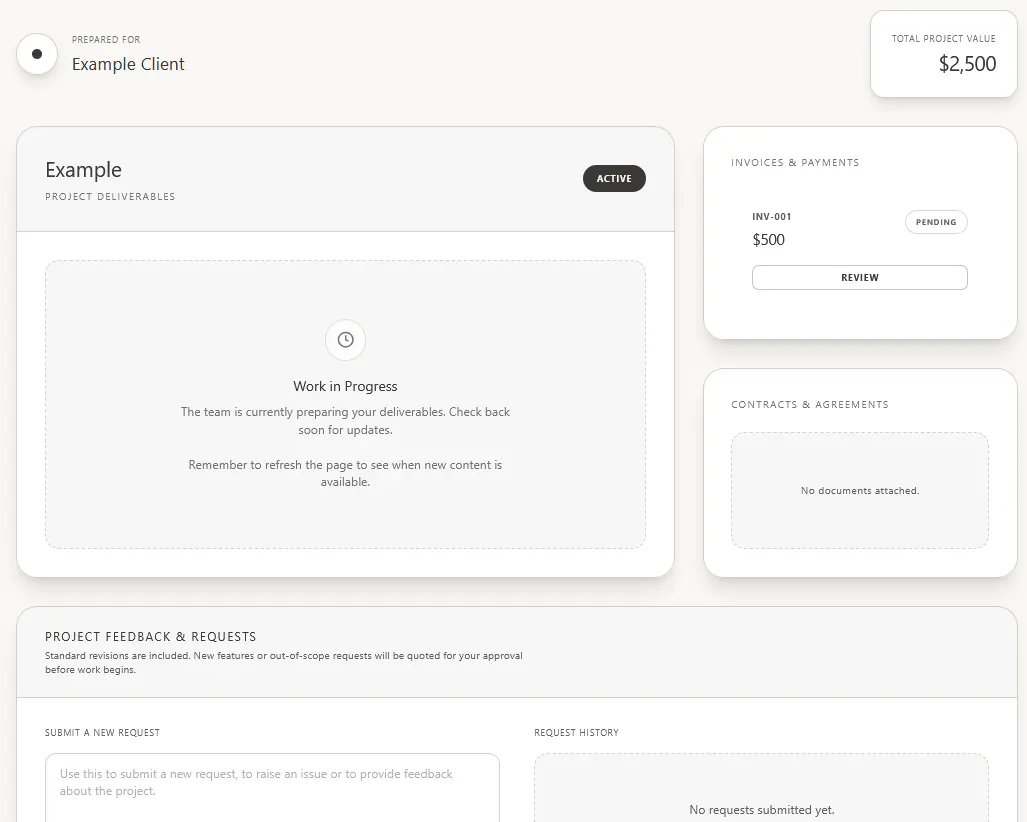Image resolution: width=1027 pixels, height=822 pixels.
Task: Click the Submit a New Request label
Action: [x=102, y=733]
